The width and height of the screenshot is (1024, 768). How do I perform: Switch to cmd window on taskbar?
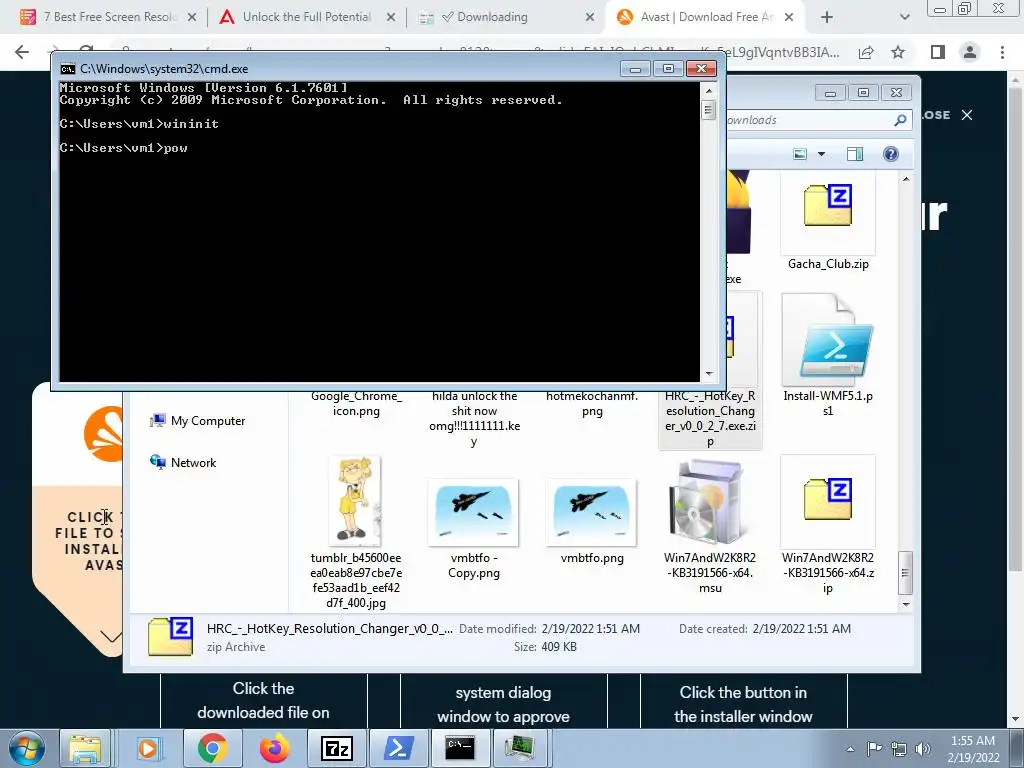[460, 748]
